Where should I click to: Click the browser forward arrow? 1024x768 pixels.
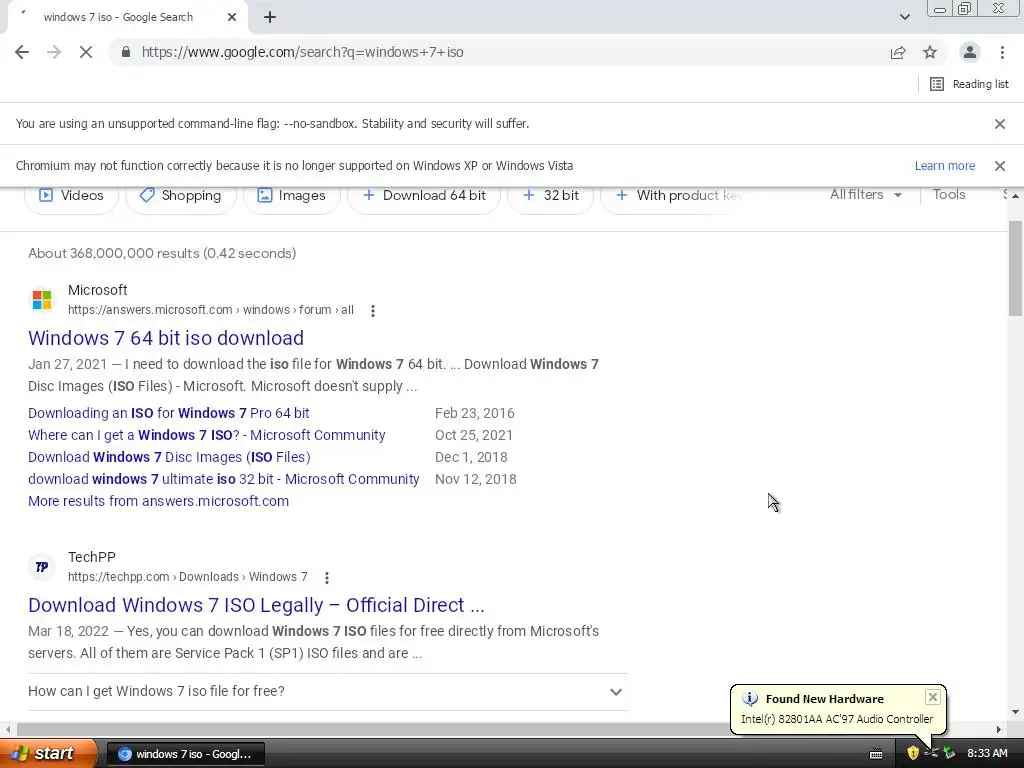click(x=54, y=52)
